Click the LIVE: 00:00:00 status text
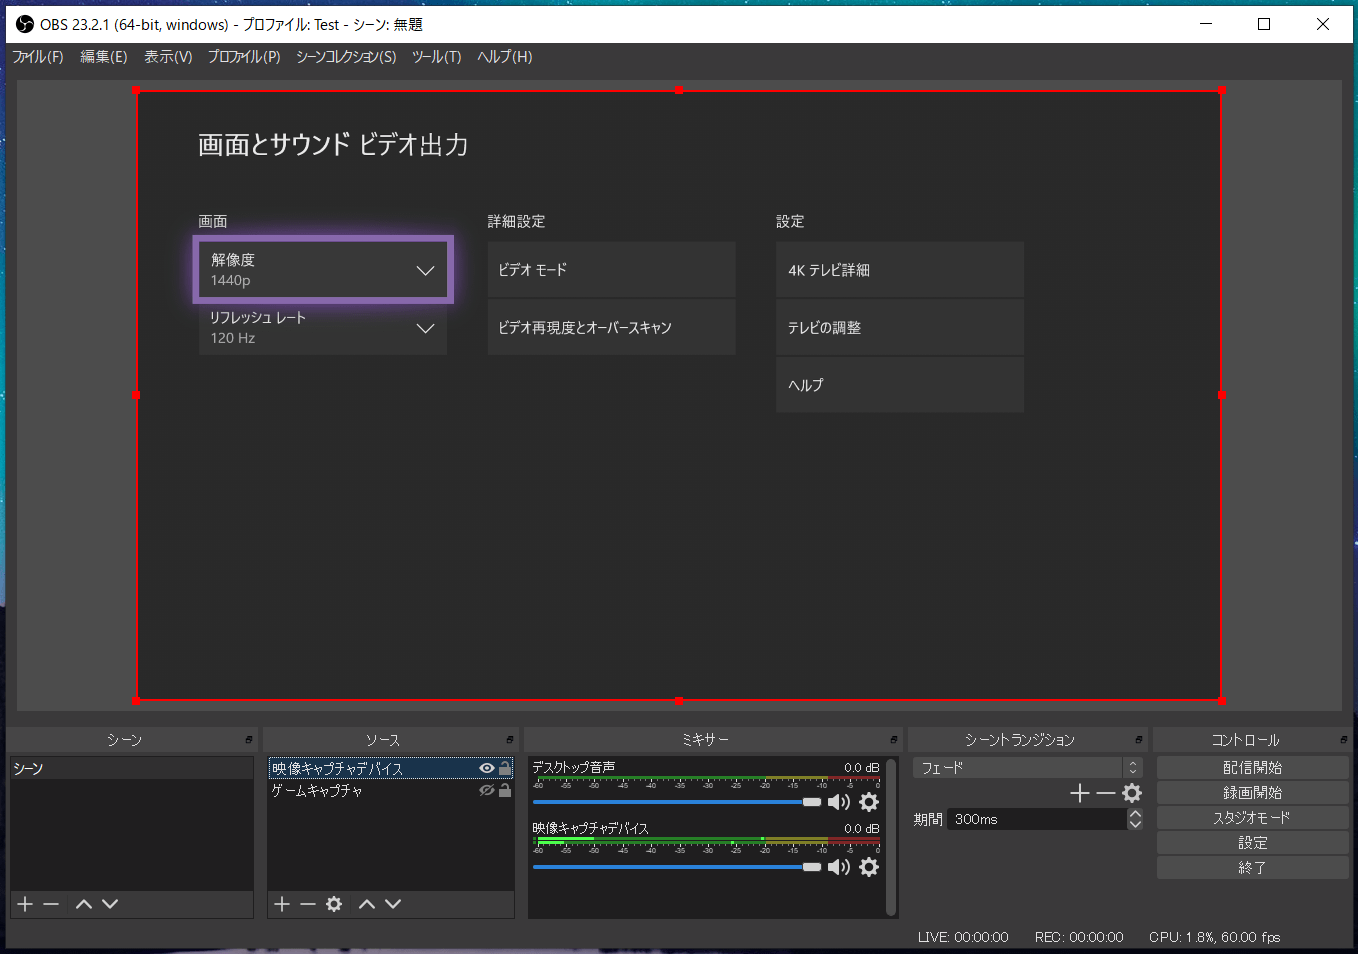Image resolution: width=1358 pixels, height=954 pixels. 963,937
